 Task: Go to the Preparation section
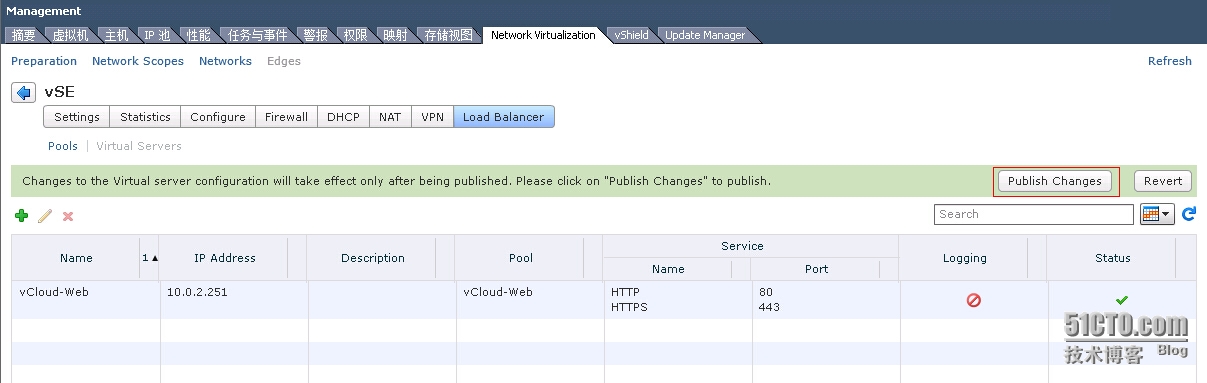pos(44,61)
